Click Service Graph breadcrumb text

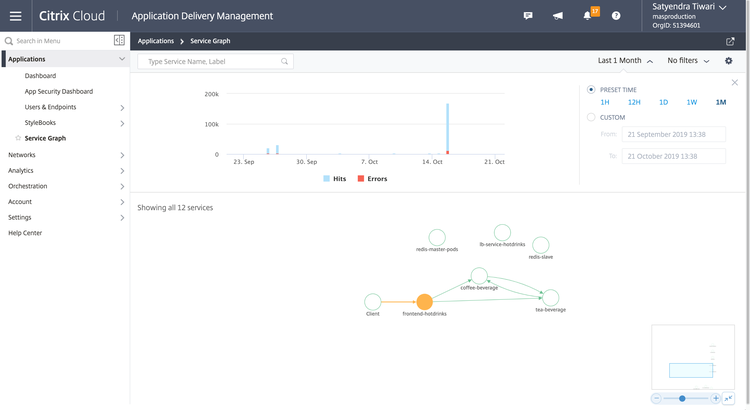(210, 41)
